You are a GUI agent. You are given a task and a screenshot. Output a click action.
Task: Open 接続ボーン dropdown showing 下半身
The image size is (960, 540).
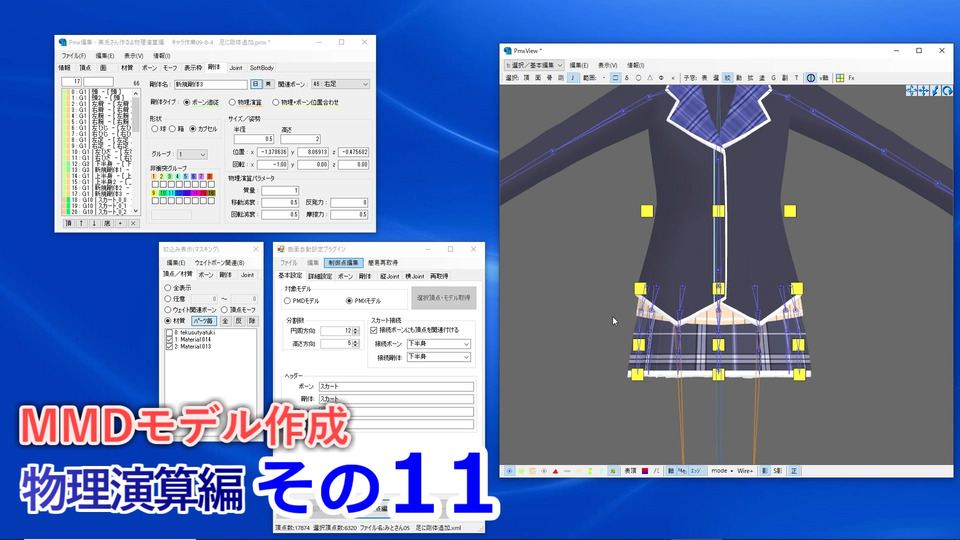point(438,344)
